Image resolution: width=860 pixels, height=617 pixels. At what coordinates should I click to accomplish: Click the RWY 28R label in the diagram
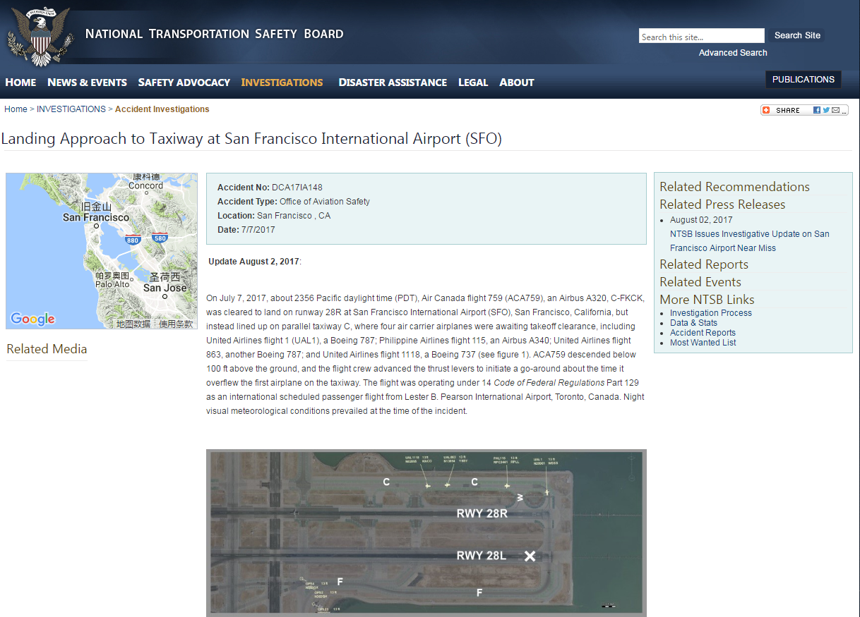tap(482, 514)
